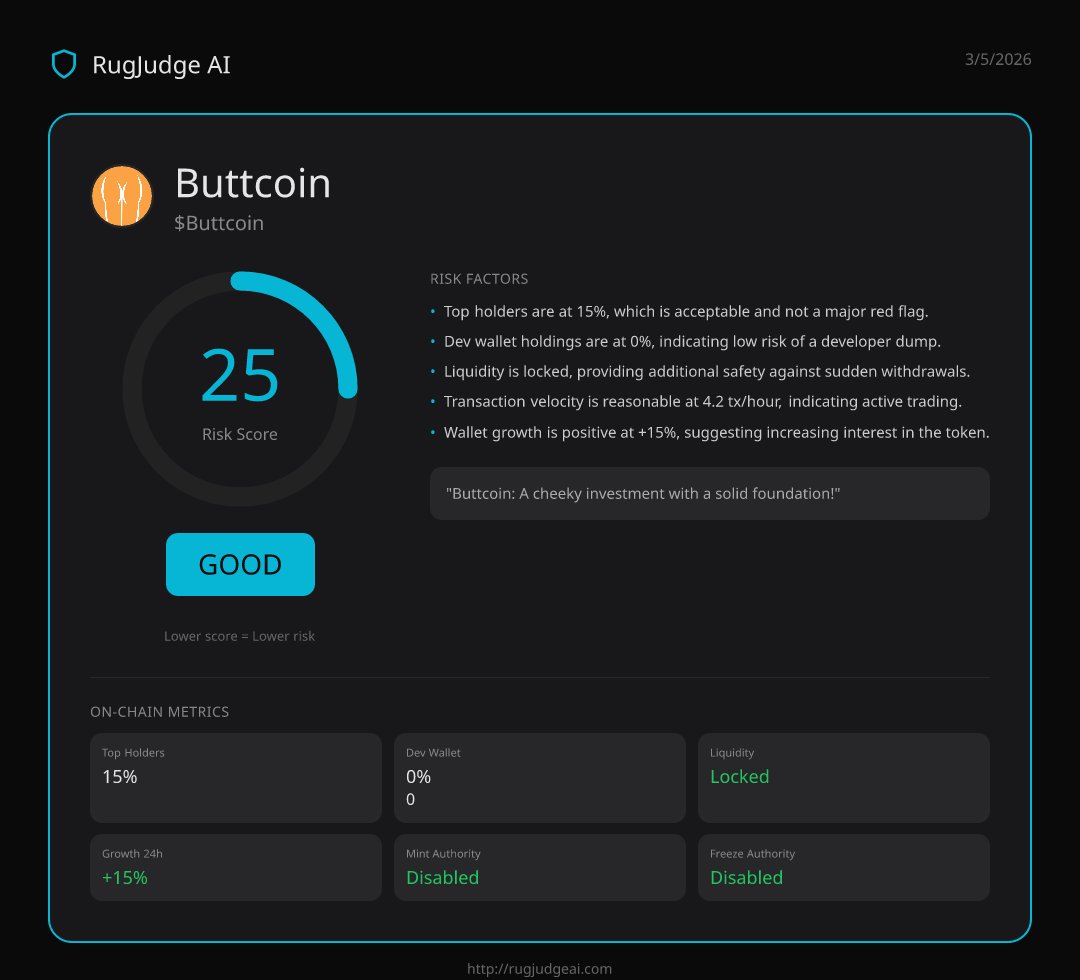1080x980 pixels.
Task: Select the Top Holders metric card
Action: (x=236, y=778)
